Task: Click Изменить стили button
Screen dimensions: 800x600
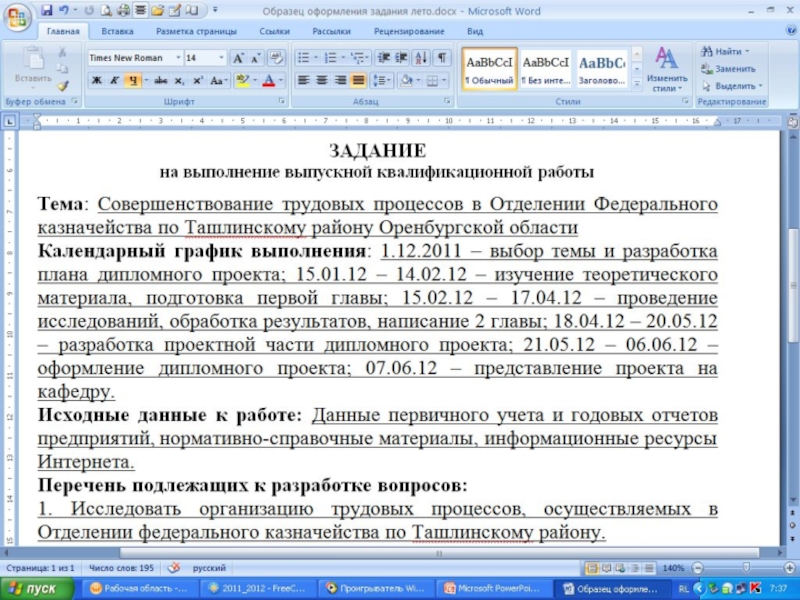Action: point(666,68)
